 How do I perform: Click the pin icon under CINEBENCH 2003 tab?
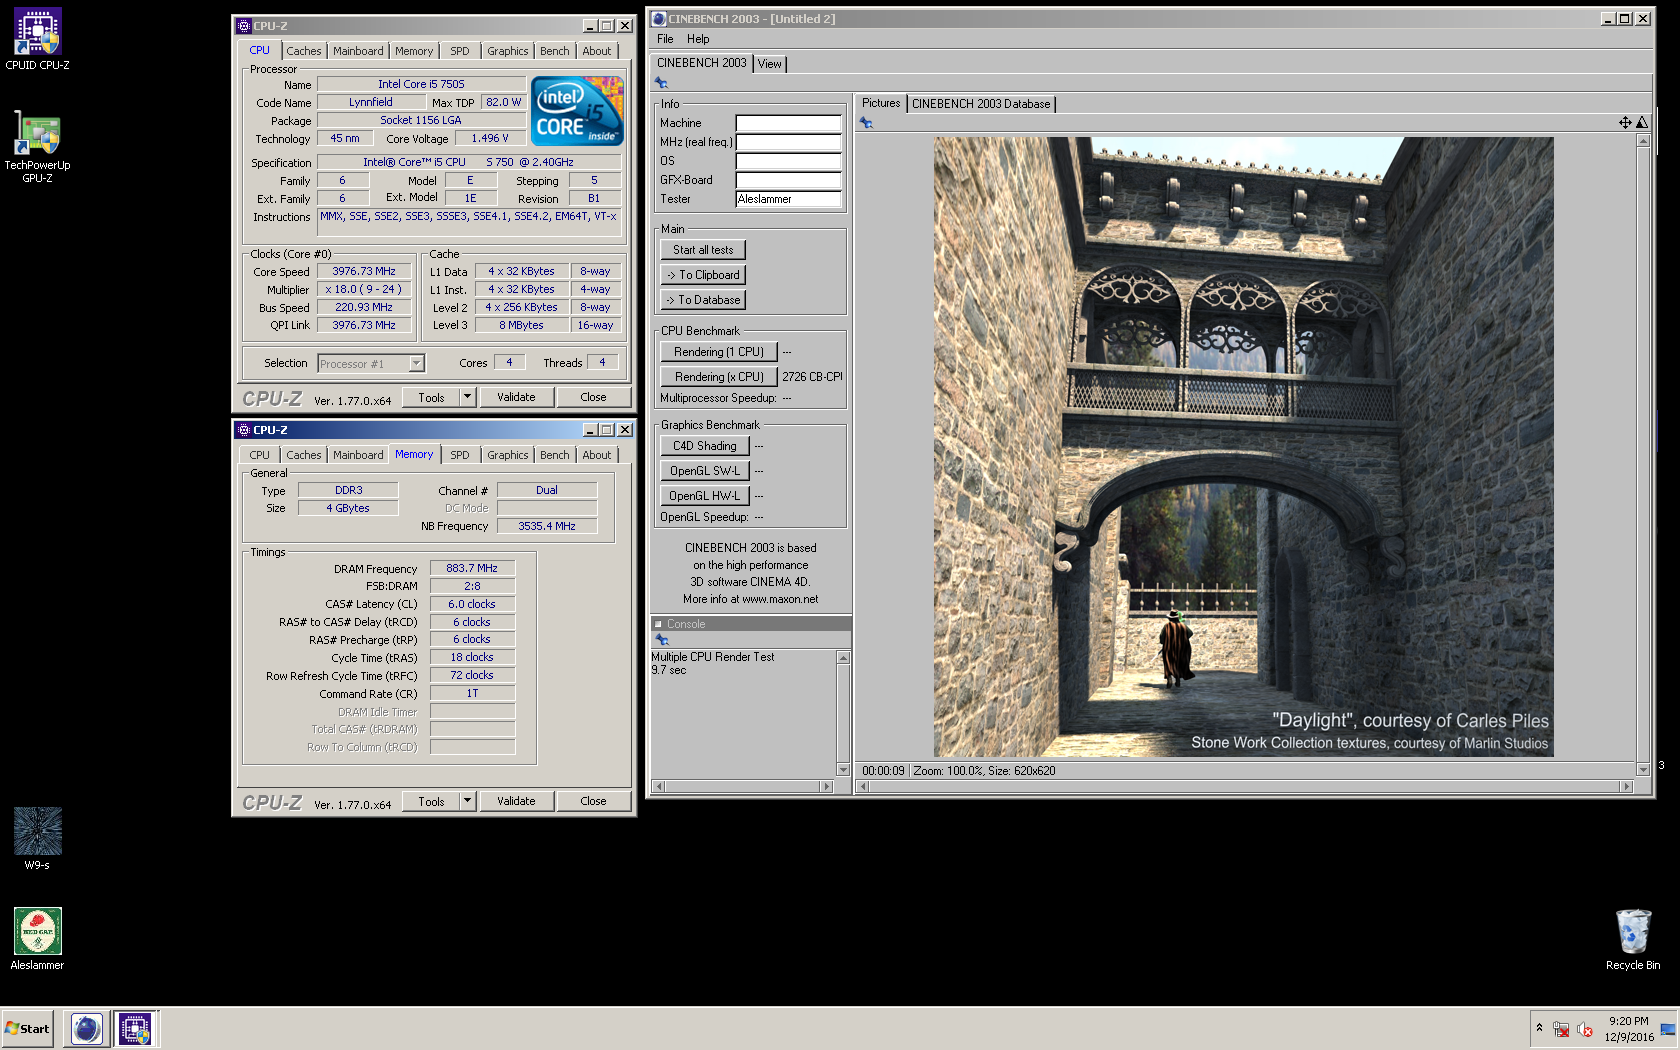[x=661, y=83]
